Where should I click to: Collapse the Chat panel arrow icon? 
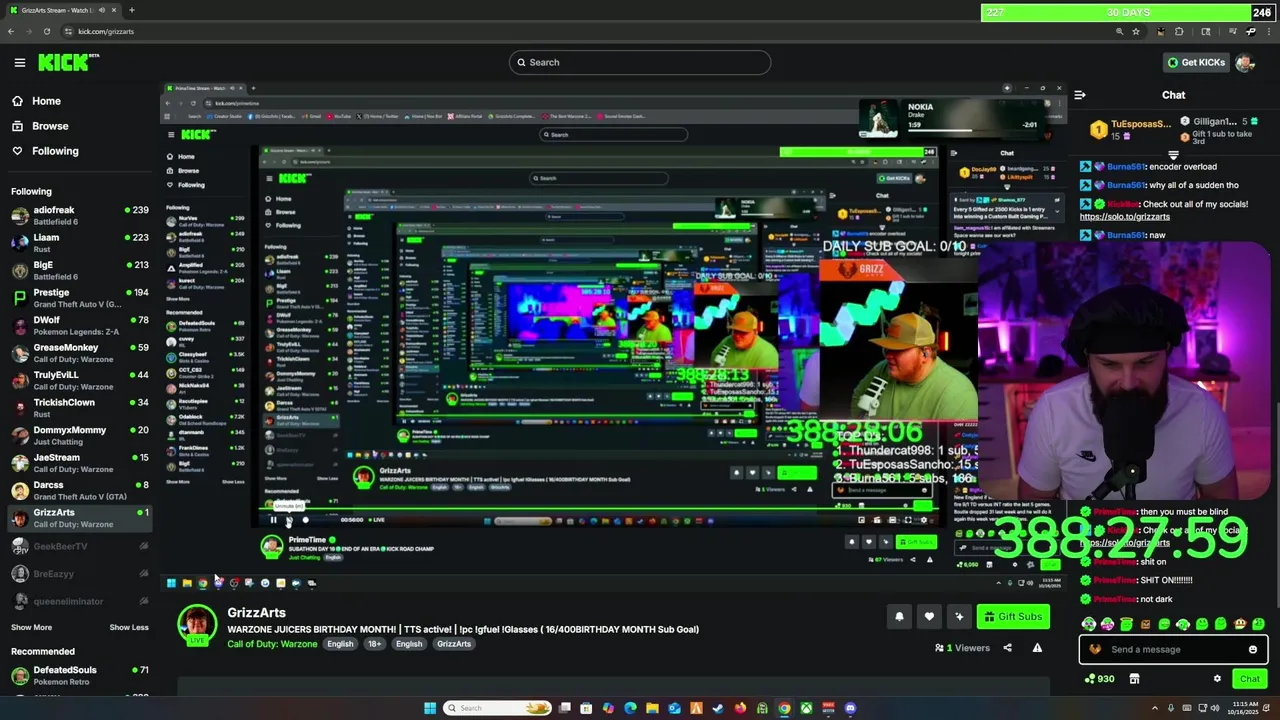(x=1080, y=95)
